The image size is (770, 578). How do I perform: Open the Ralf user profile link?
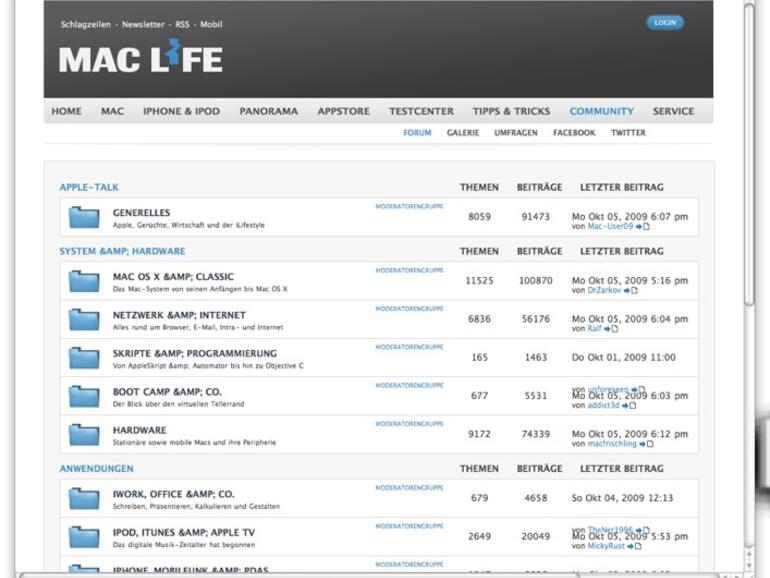594,329
